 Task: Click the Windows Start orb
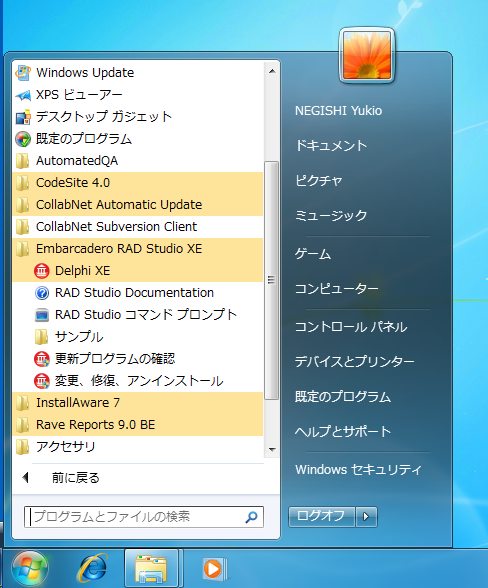pos(30,568)
